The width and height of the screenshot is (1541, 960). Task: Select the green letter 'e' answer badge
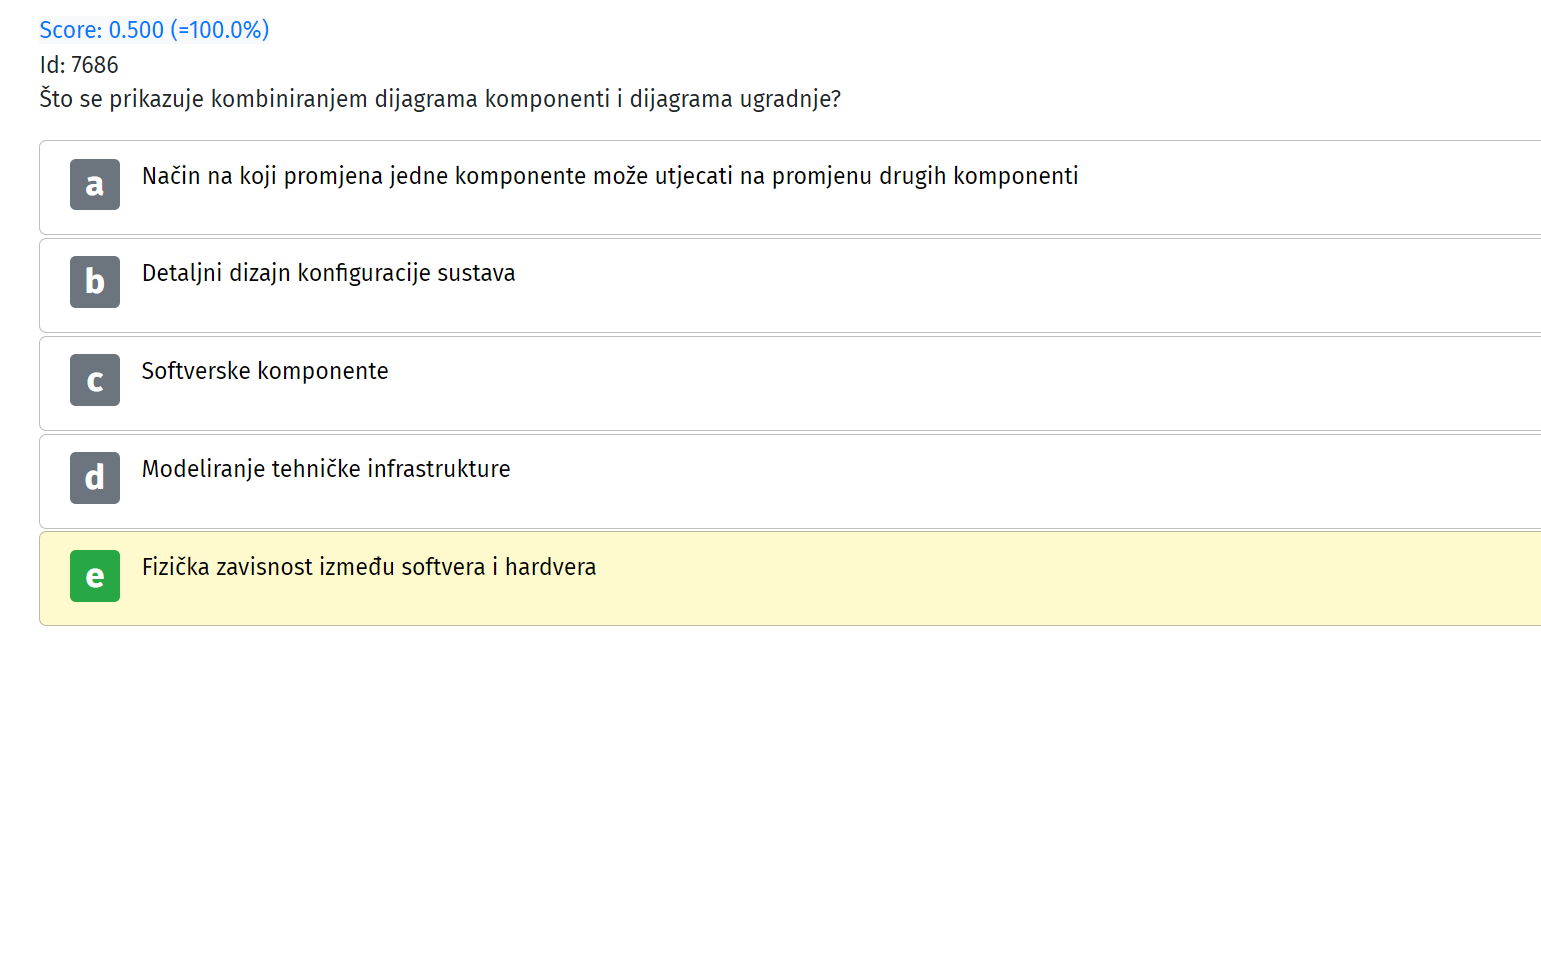click(95, 576)
